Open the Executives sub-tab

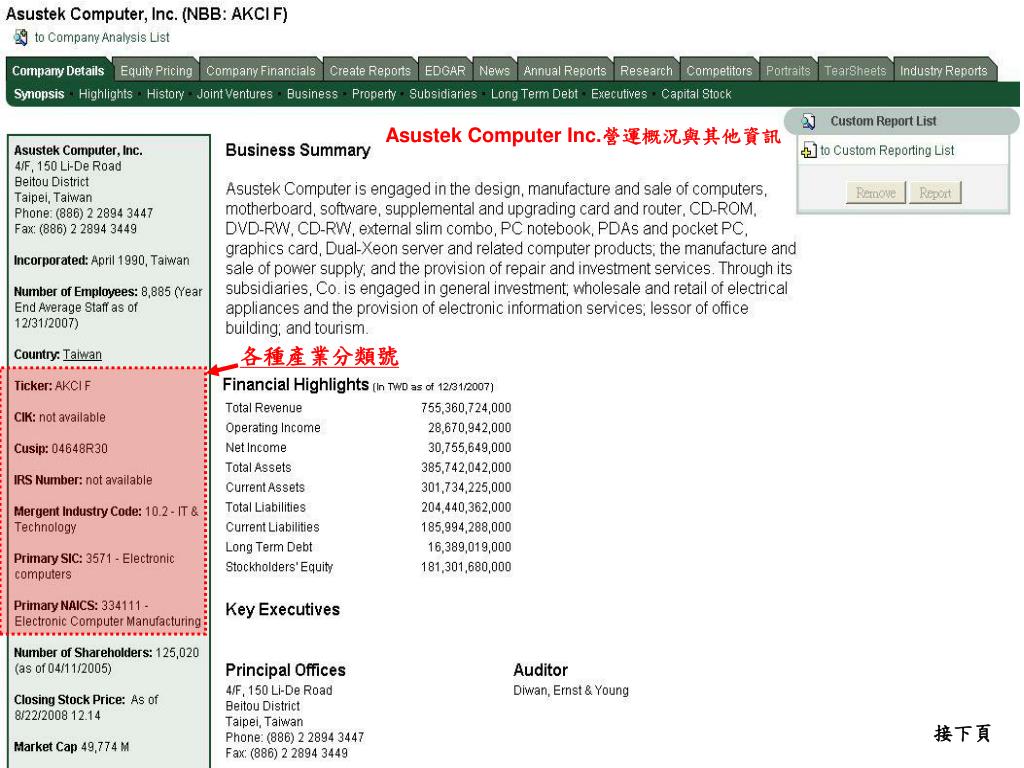click(619, 94)
